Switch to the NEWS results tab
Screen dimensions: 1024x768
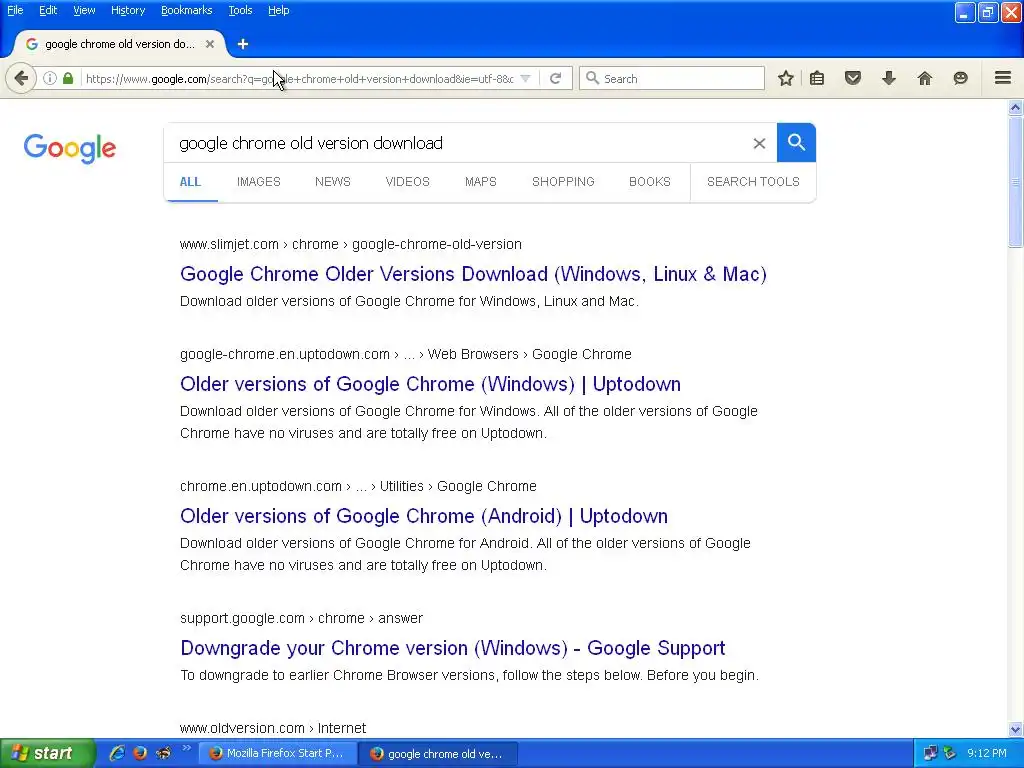point(332,182)
